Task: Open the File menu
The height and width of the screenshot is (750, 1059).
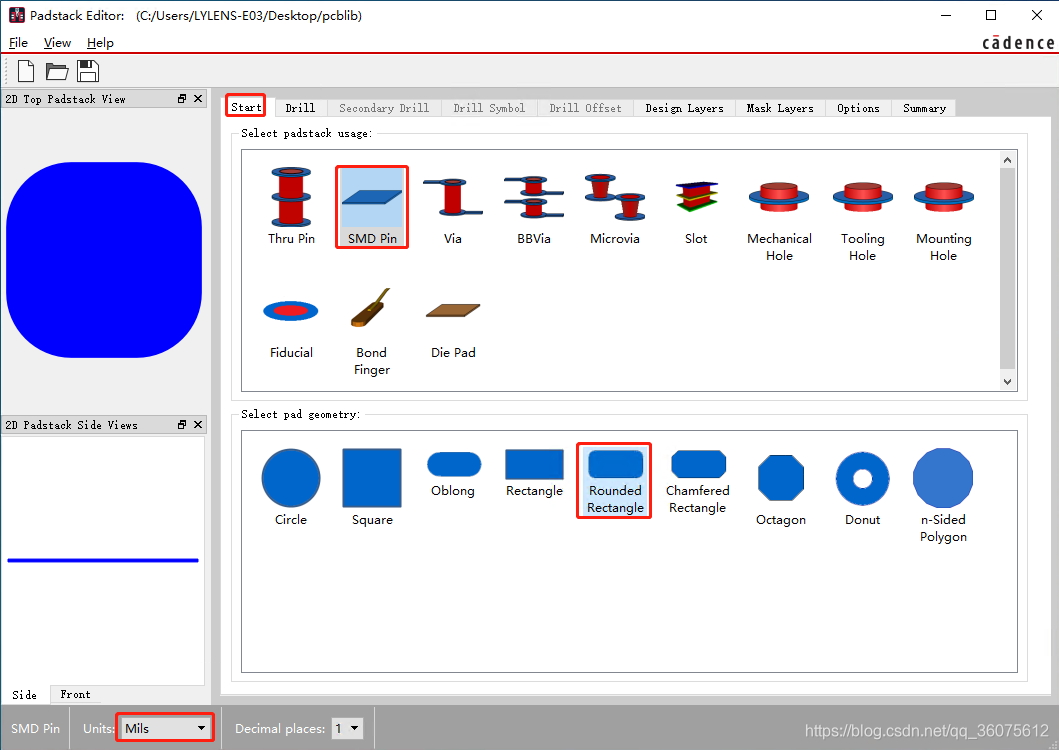Action: pyautogui.click(x=18, y=43)
